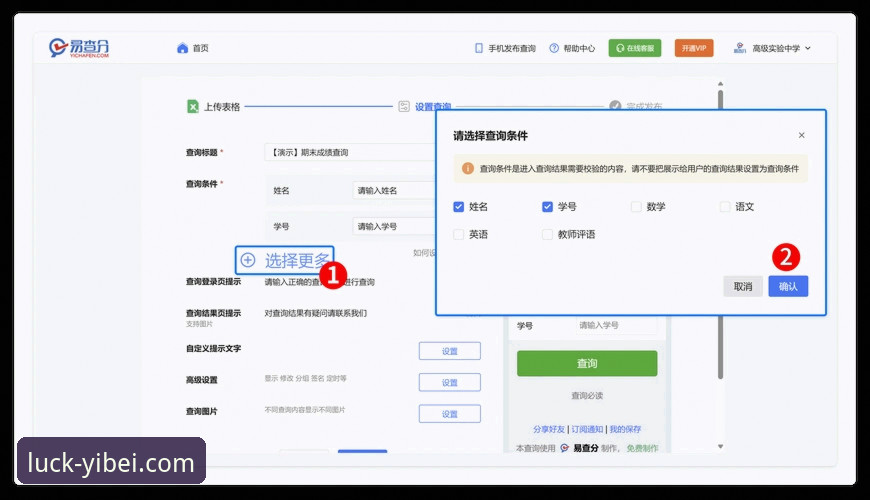Open 手机发布查询 link
This screenshot has width=870, height=500.
pyautogui.click(x=512, y=48)
